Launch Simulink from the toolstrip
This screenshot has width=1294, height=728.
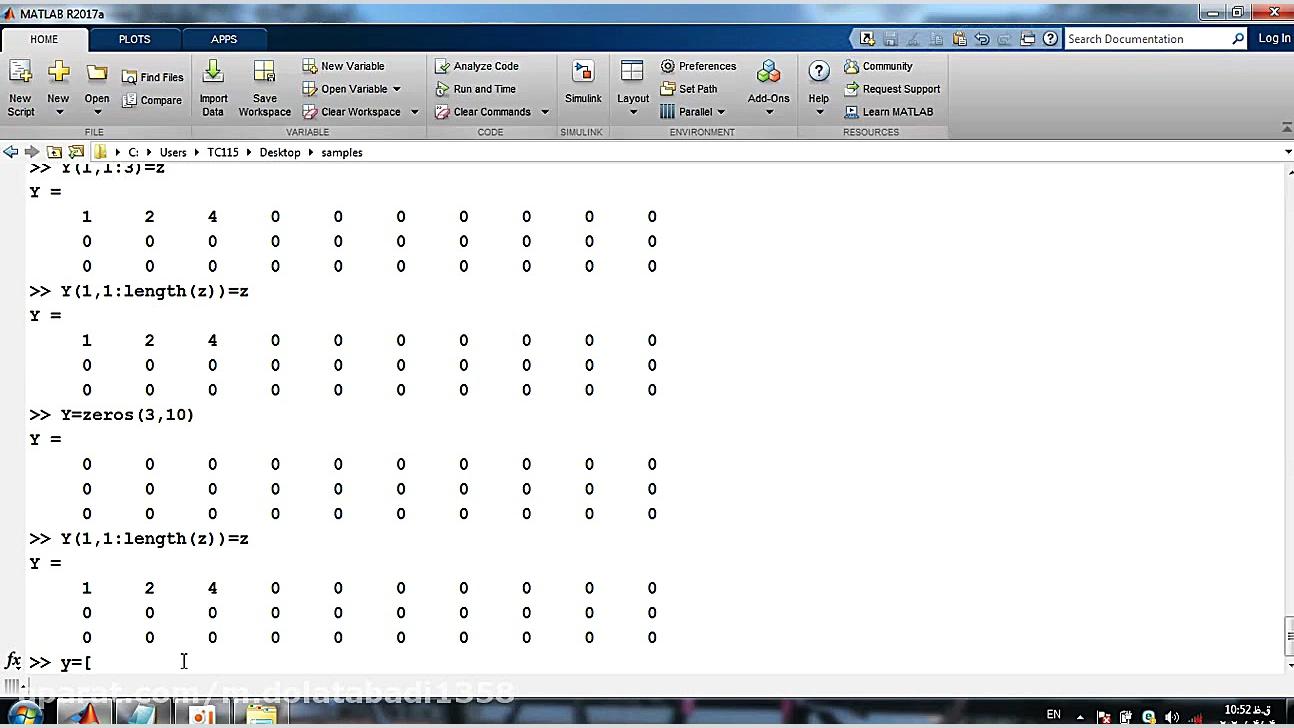click(583, 82)
